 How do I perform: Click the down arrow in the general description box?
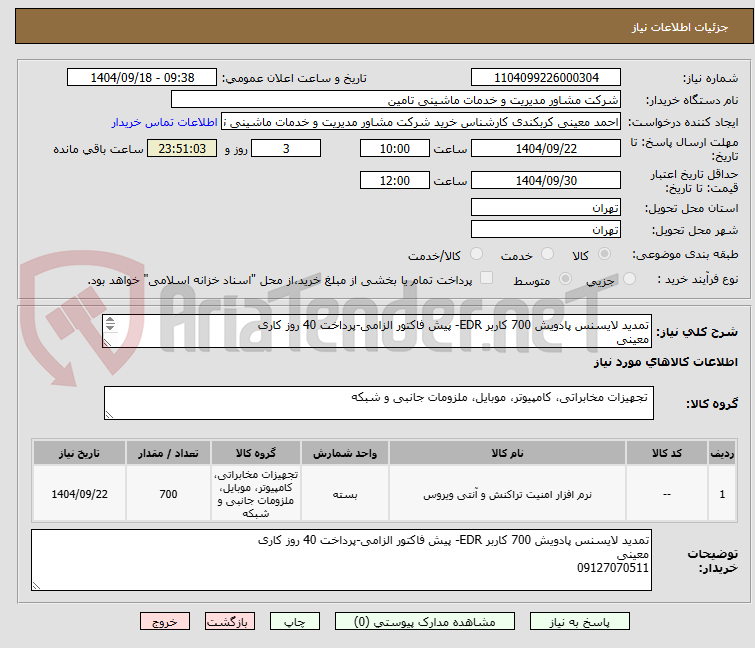click(x=109, y=330)
